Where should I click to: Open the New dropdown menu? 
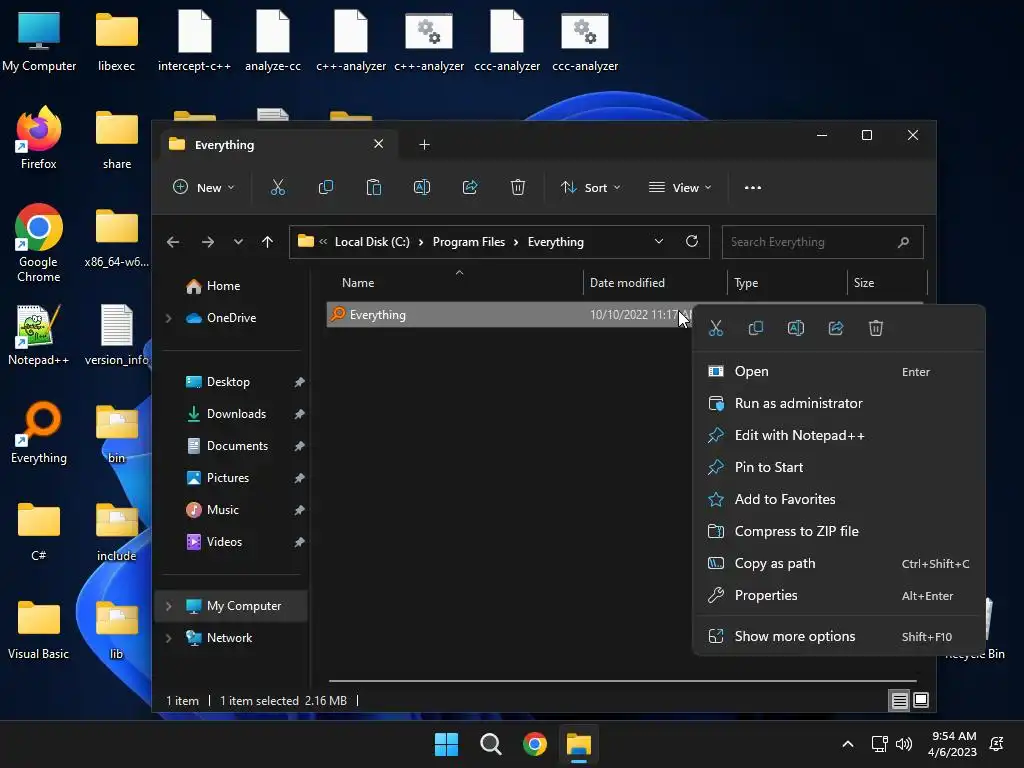pyautogui.click(x=203, y=187)
